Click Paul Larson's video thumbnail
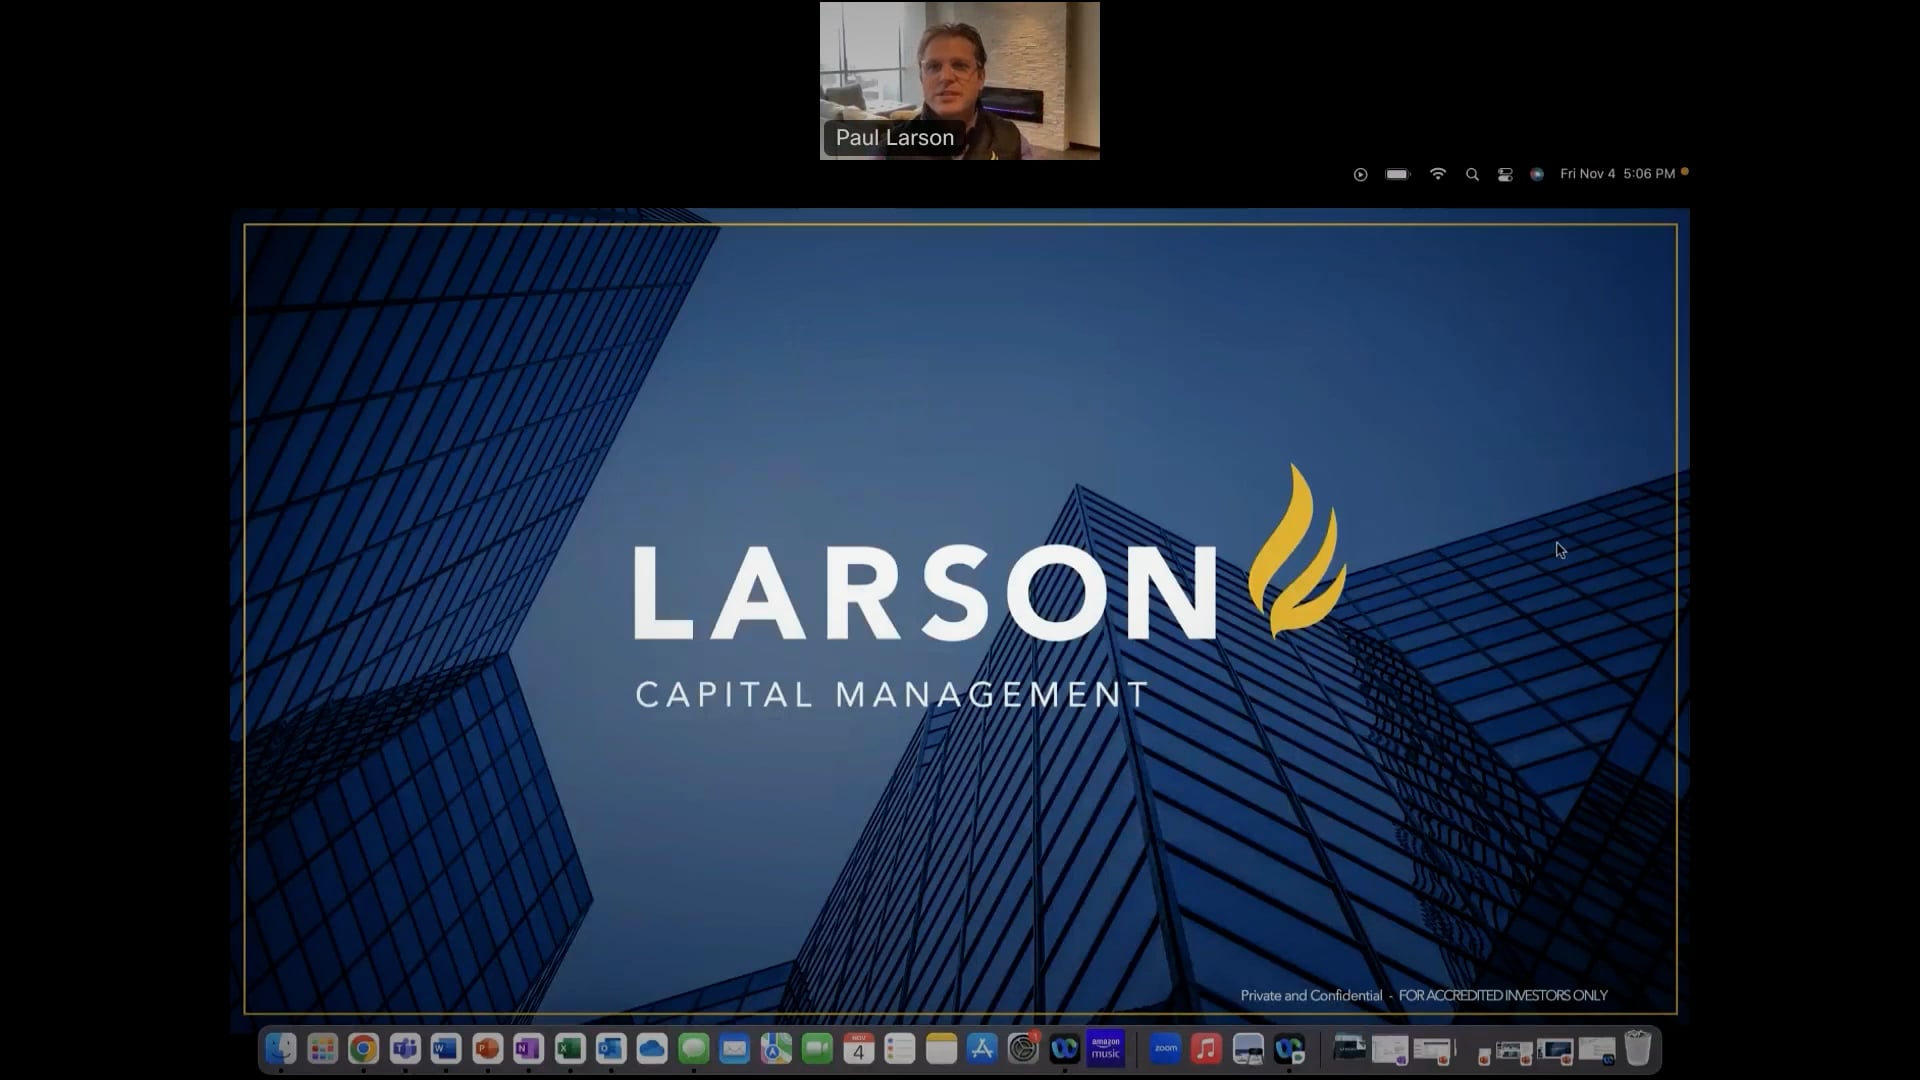 pos(958,80)
